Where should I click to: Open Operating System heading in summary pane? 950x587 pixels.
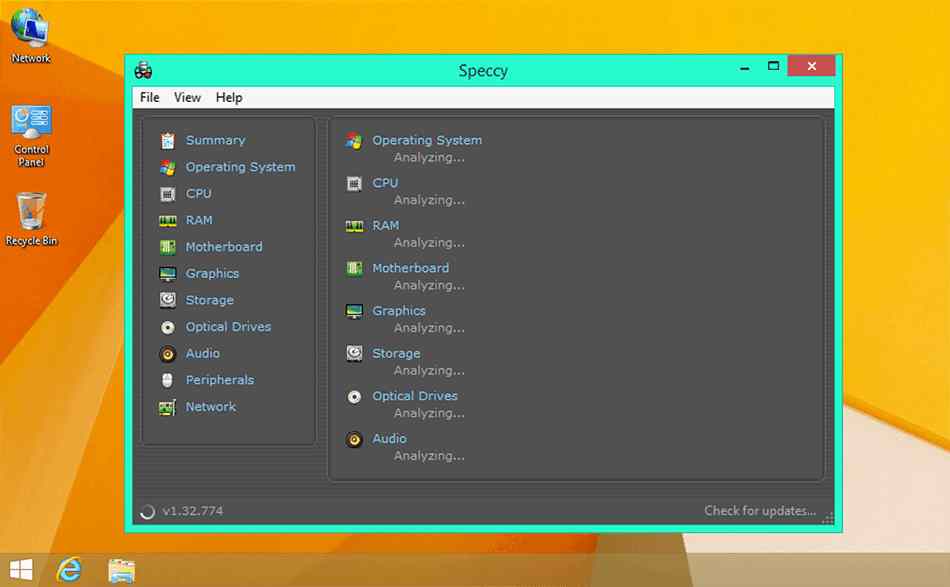point(427,140)
